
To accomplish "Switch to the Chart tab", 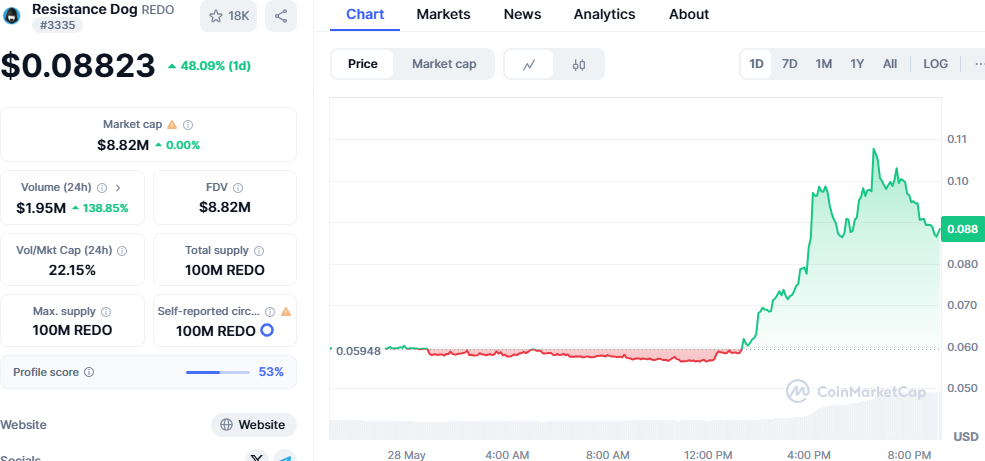I will click(364, 14).
